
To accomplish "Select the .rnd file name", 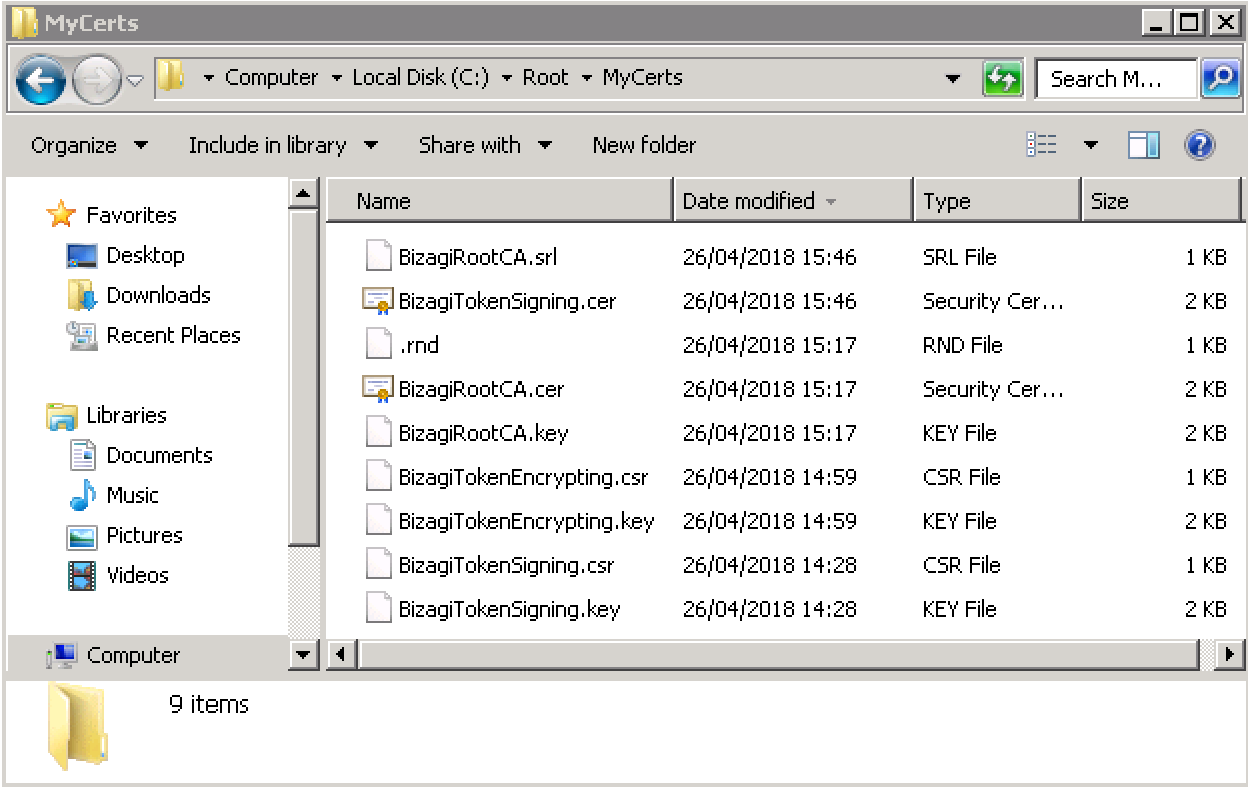I will 418,345.
